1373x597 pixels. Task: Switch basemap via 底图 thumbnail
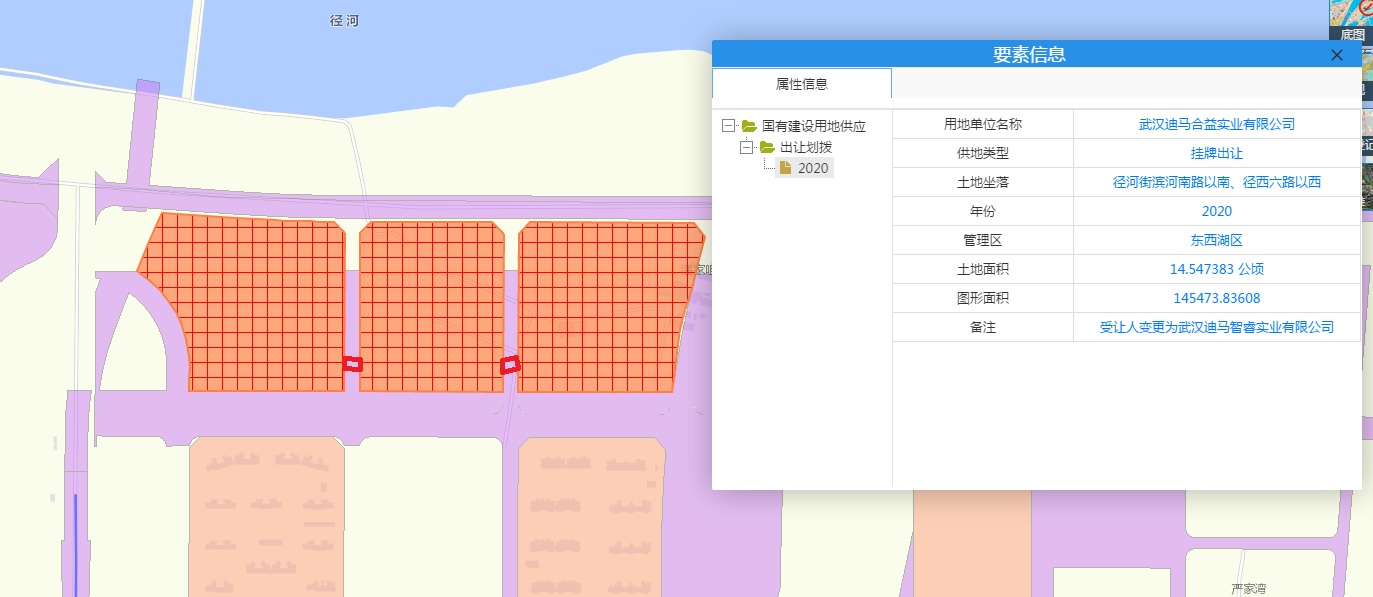tap(1351, 21)
